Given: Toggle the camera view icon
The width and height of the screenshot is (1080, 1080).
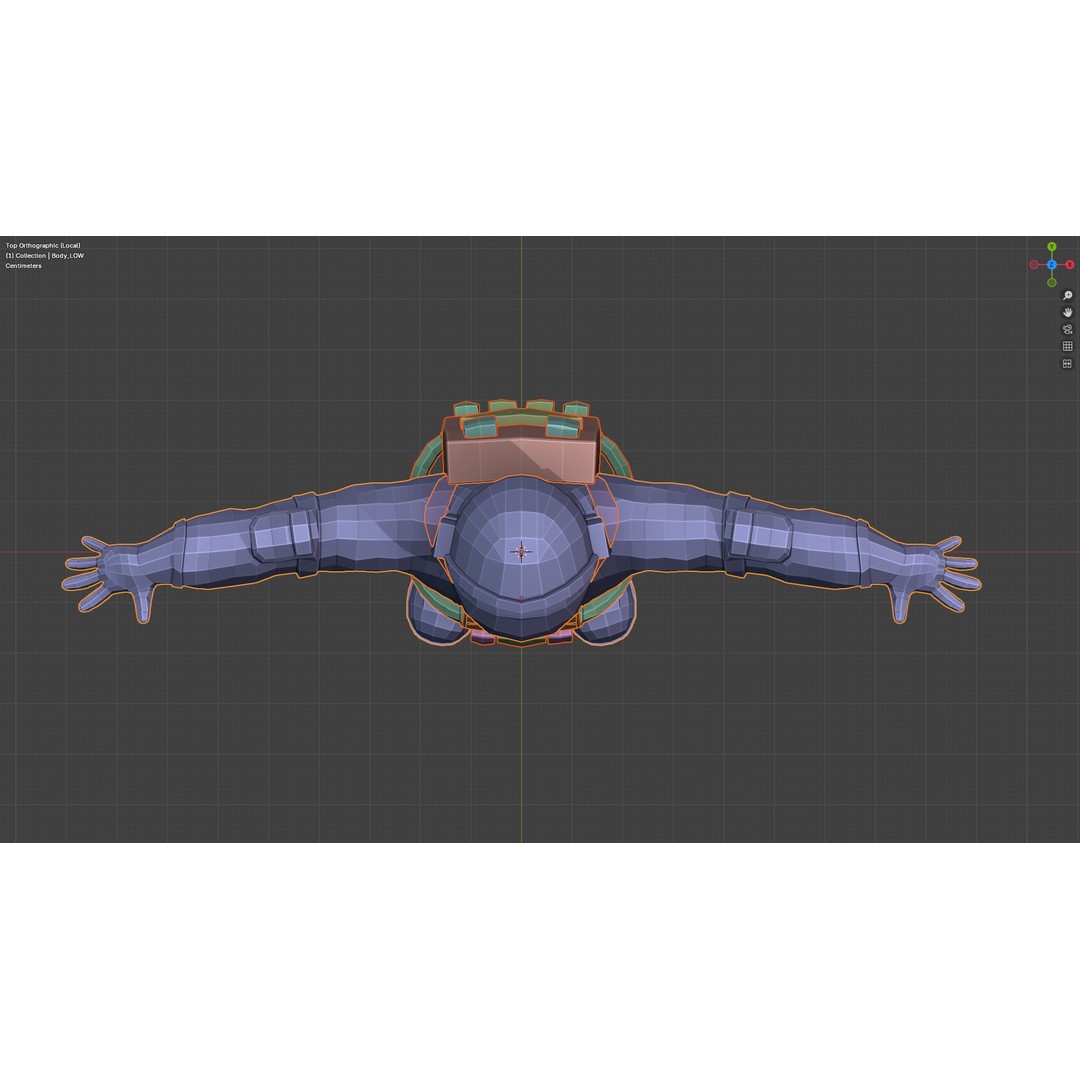Looking at the screenshot, I should [x=1067, y=330].
